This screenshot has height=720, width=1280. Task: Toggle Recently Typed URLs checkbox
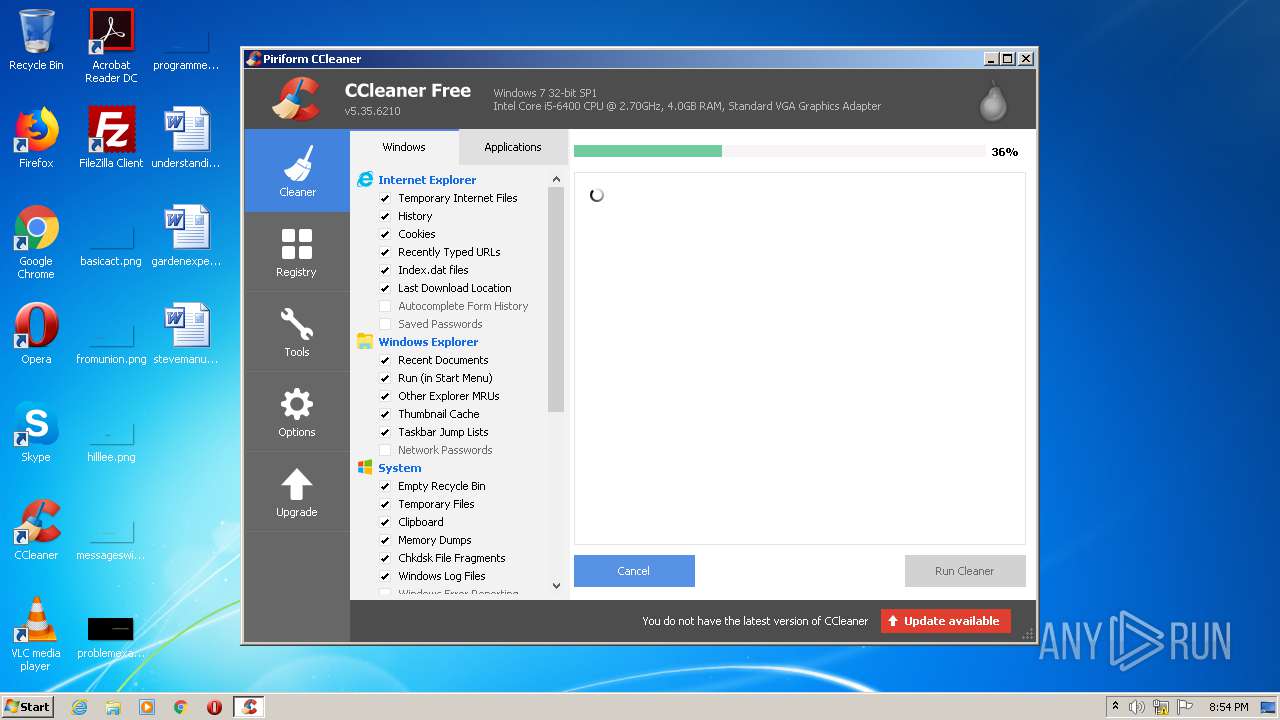coord(385,252)
